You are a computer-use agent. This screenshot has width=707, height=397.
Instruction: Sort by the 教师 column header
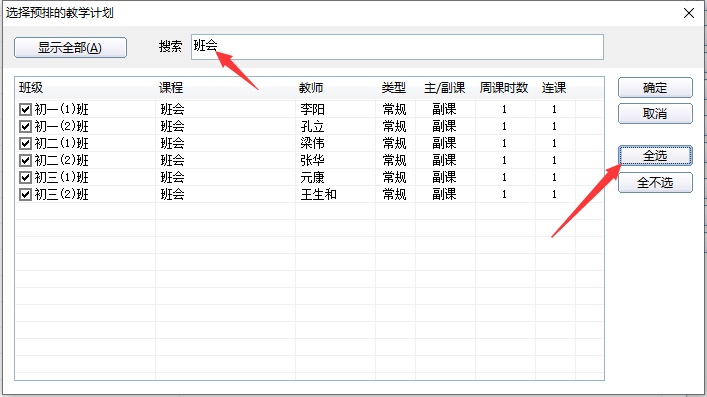[335, 88]
